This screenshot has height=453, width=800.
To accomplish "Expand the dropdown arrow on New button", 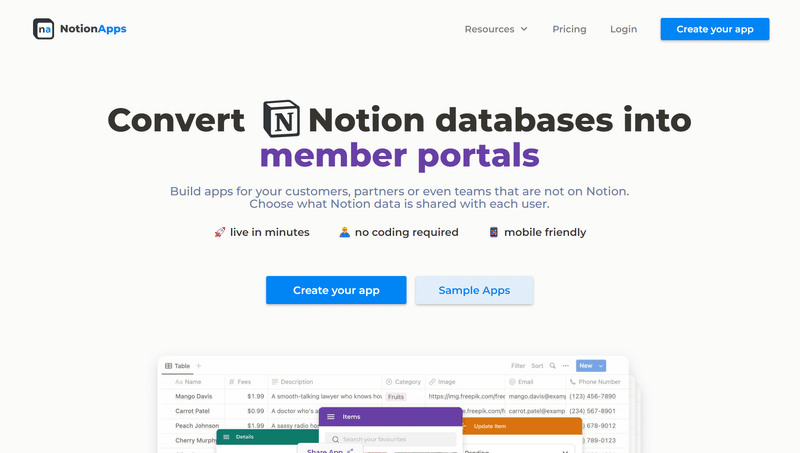I will click(601, 366).
